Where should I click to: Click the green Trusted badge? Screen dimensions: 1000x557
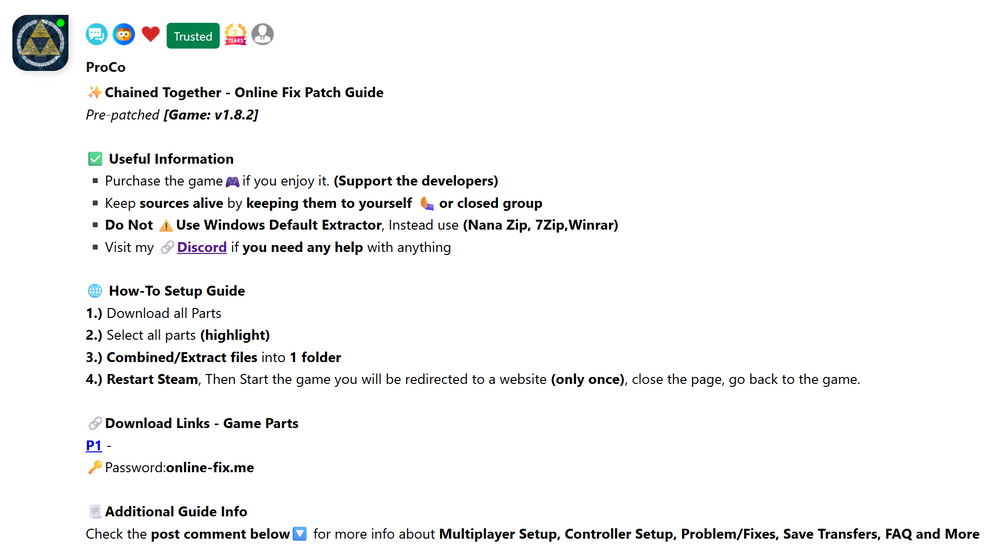point(193,36)
